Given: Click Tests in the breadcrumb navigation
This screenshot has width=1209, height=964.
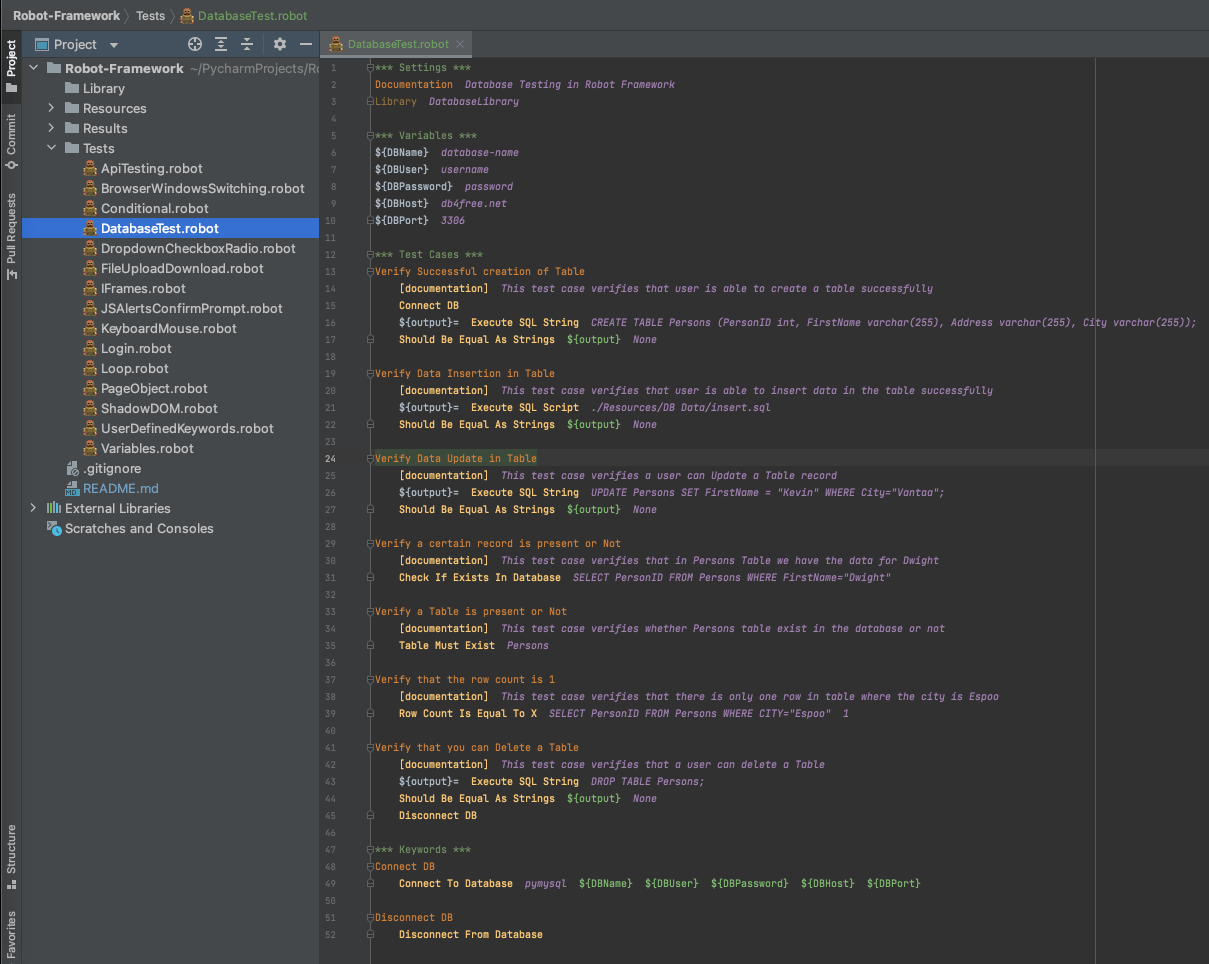Looking at the screenshot, I should click(150, 16).
